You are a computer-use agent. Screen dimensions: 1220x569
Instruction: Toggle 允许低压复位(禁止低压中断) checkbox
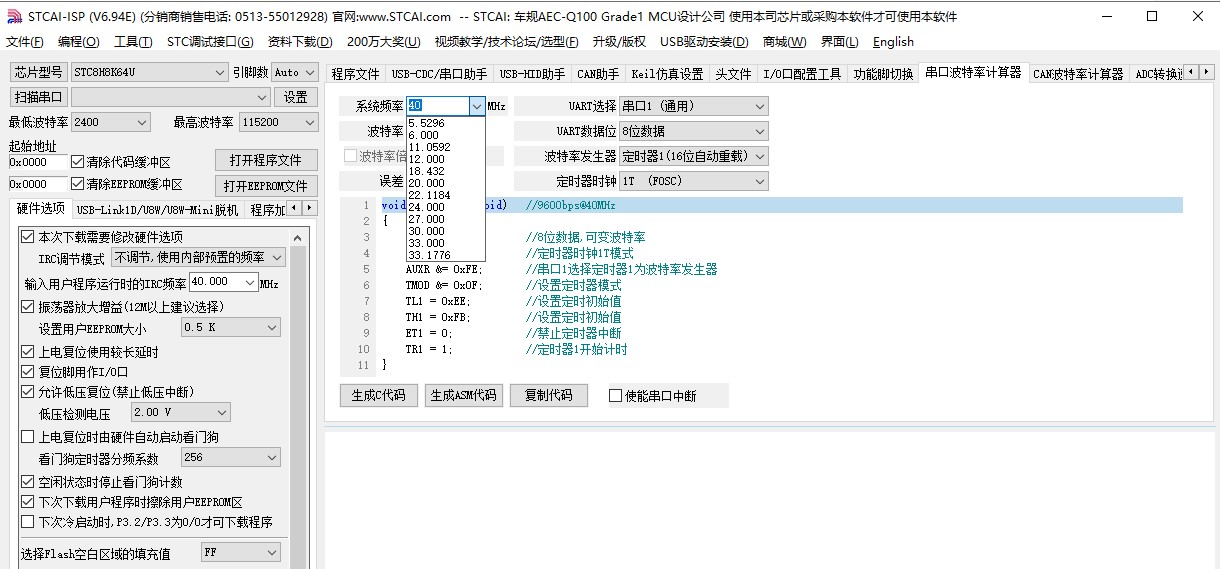click(x=28, y=392)
